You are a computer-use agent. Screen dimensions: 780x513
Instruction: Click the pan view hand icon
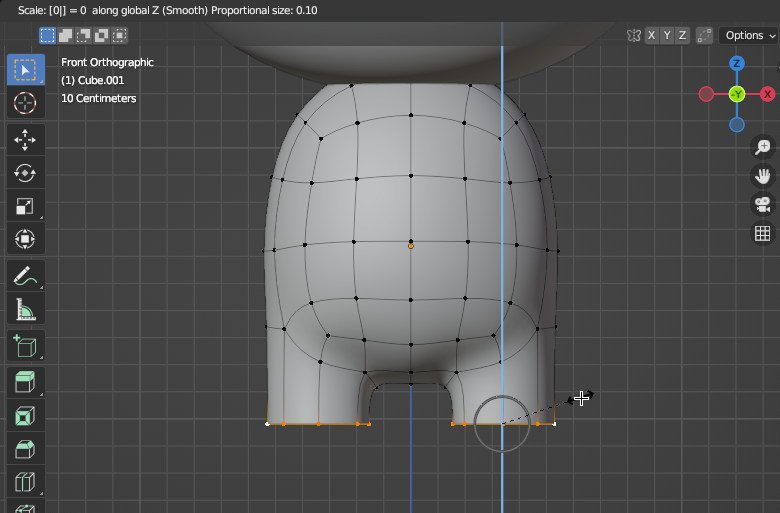tap(763, 176)
